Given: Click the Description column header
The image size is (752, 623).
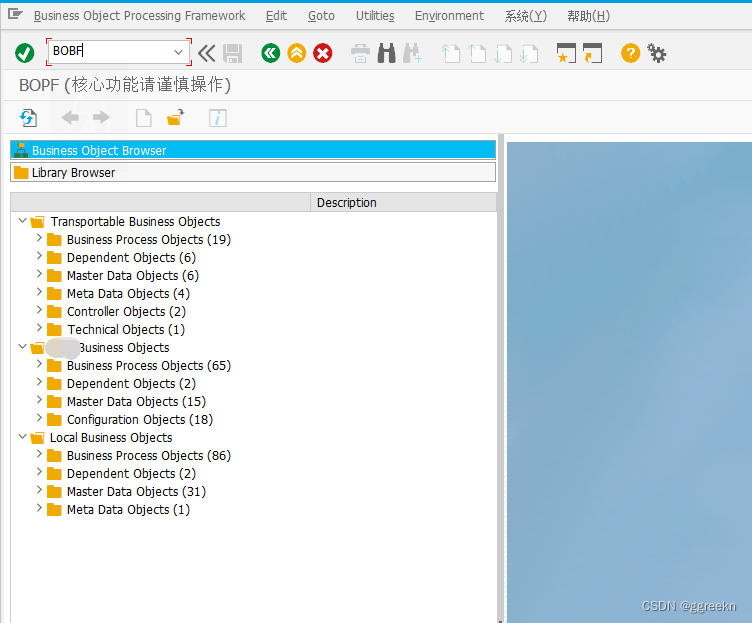Looking at the screenshot, I should pyautogui.click(x=403, y=202).
